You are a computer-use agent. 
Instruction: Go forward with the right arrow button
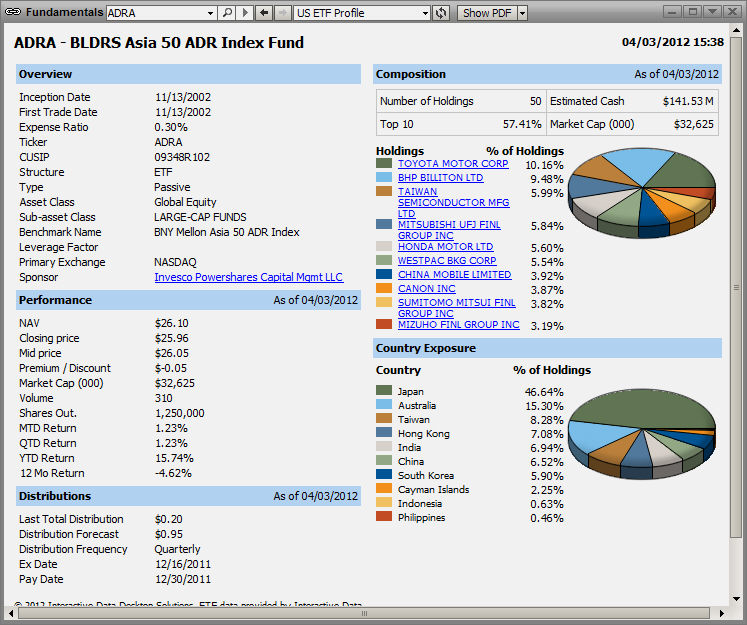pyautogui.click(x=283, y=12)
